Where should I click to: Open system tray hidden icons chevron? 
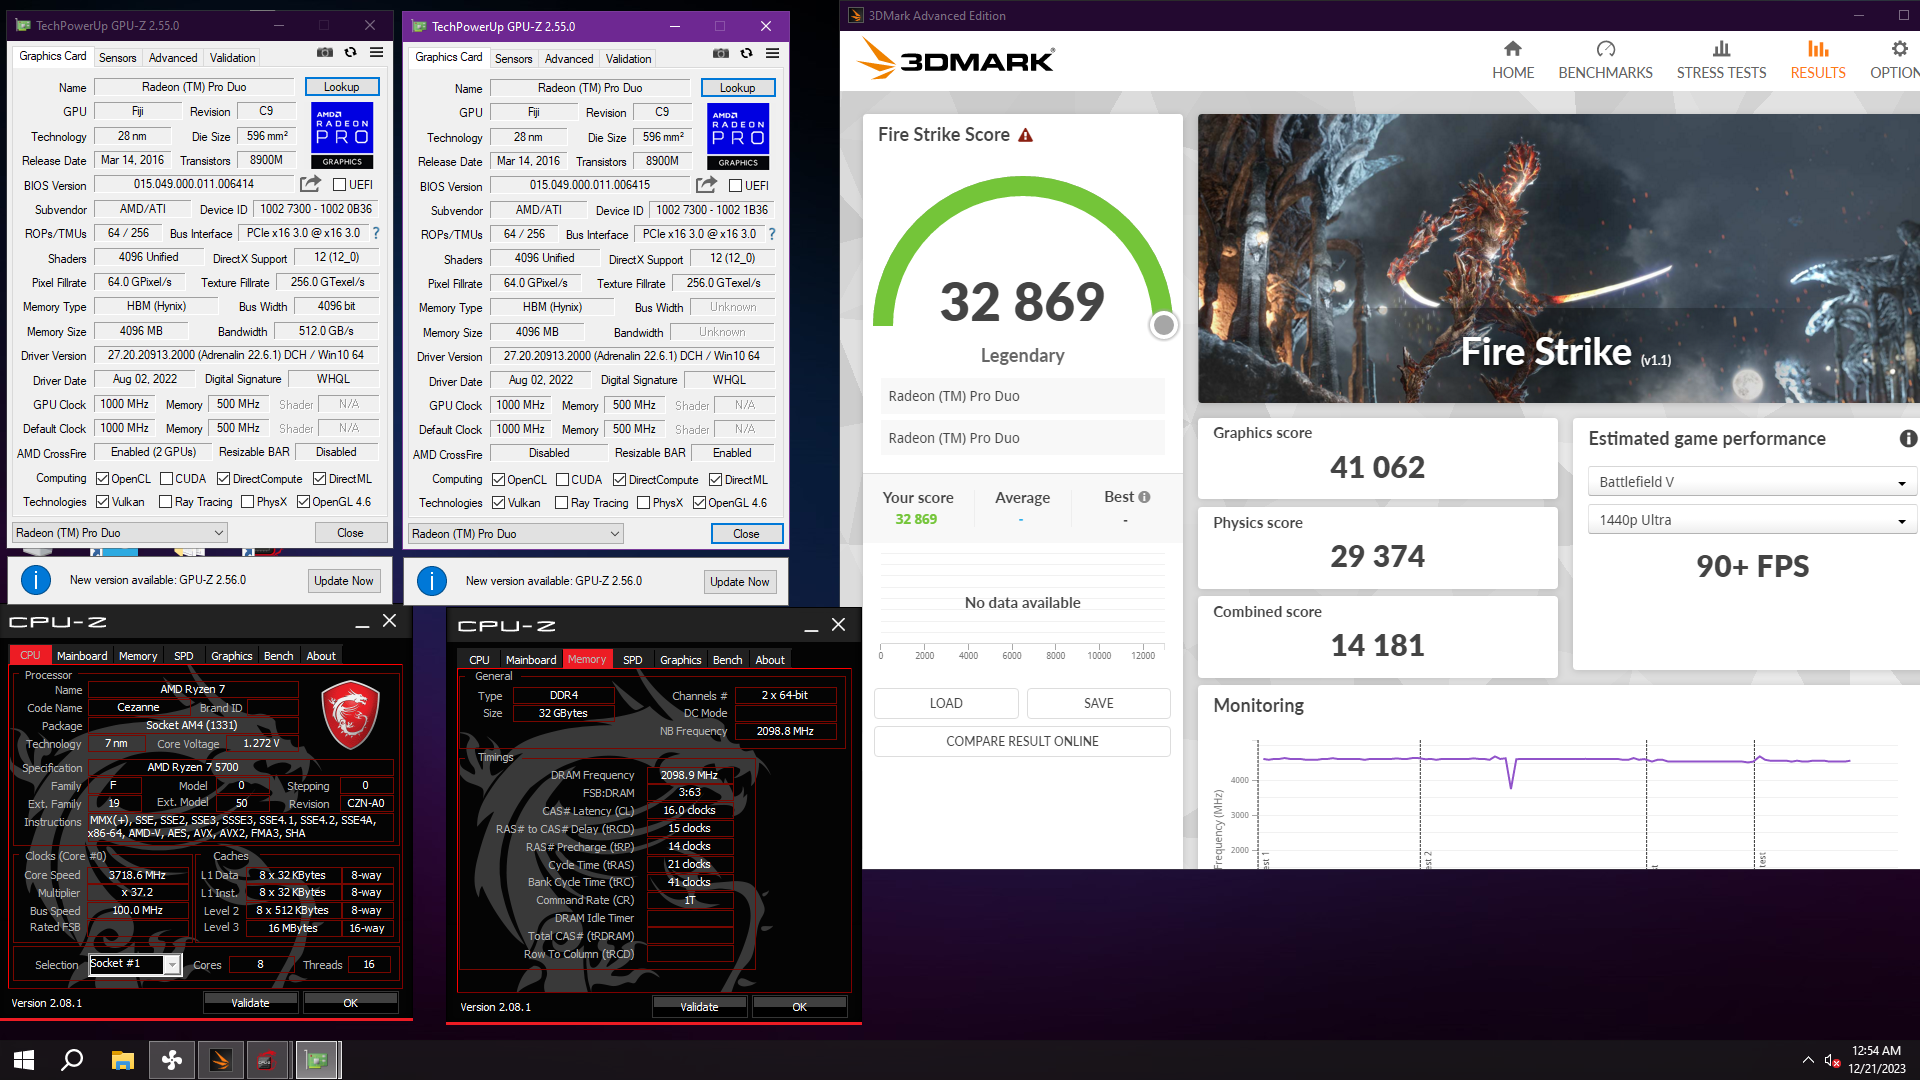click(1807, 1060)
